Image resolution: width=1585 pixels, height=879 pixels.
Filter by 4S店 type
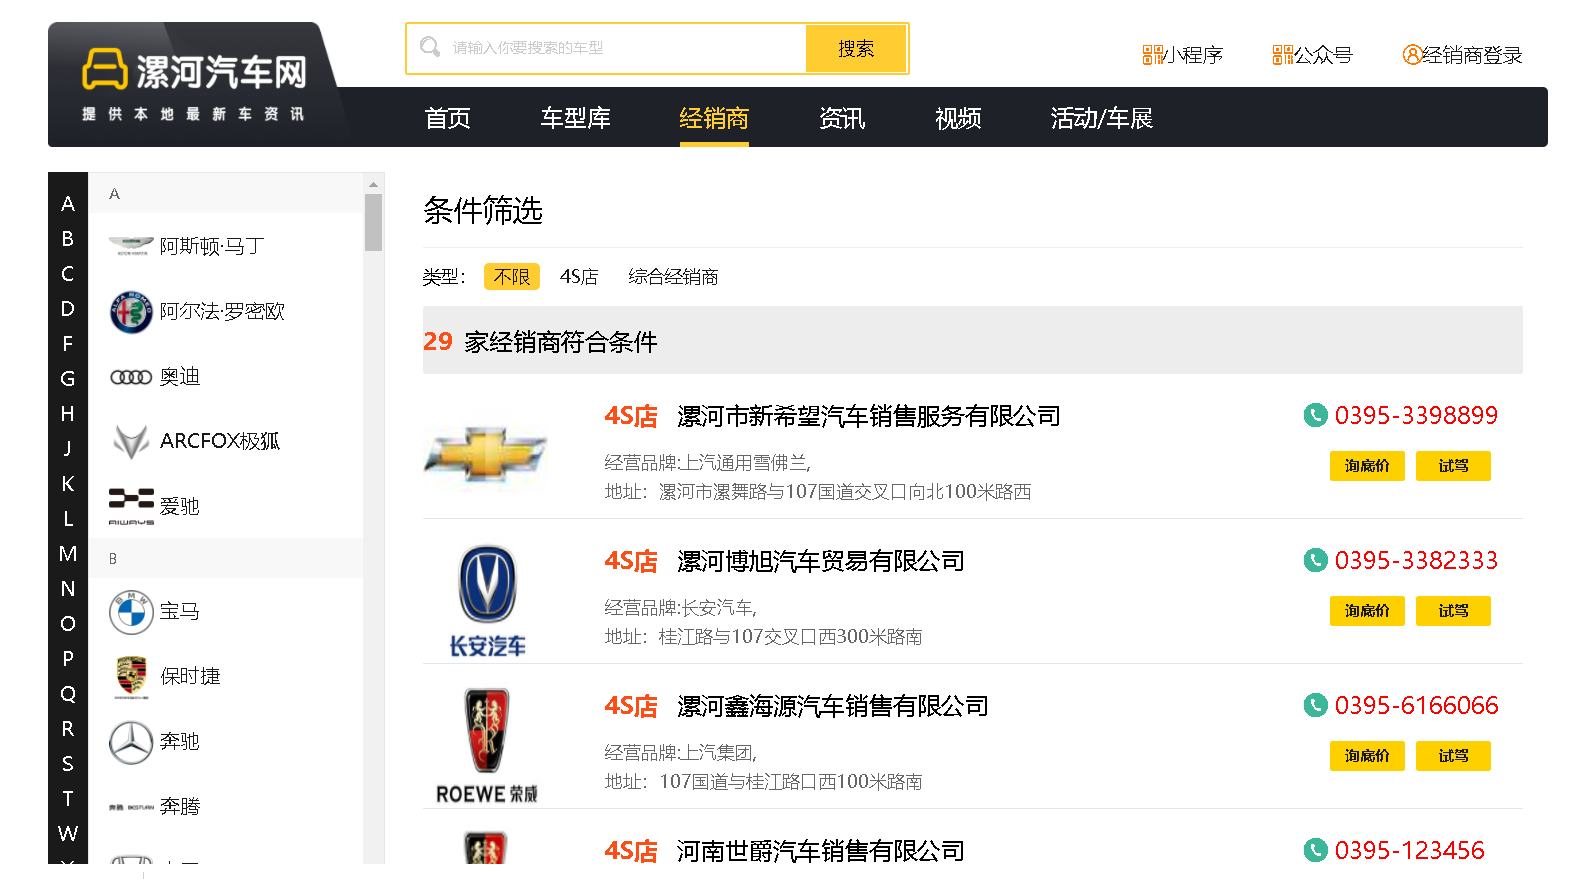tap(579, 277)
